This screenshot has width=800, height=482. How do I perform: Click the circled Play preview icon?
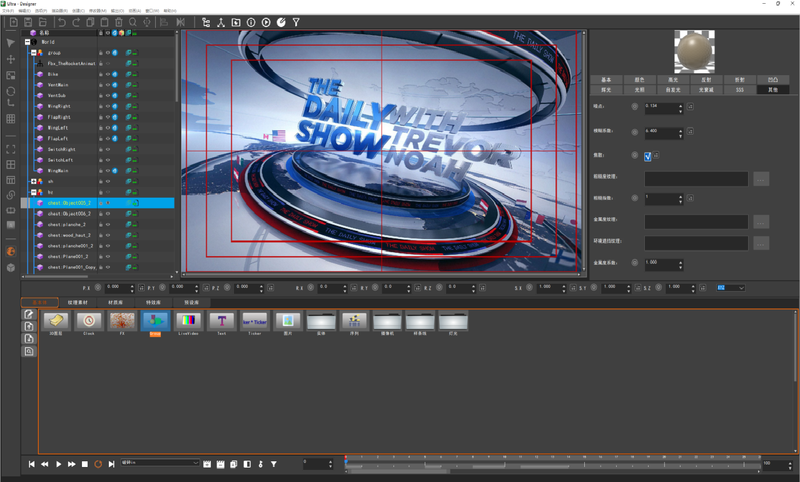click(x=266, y=22)
